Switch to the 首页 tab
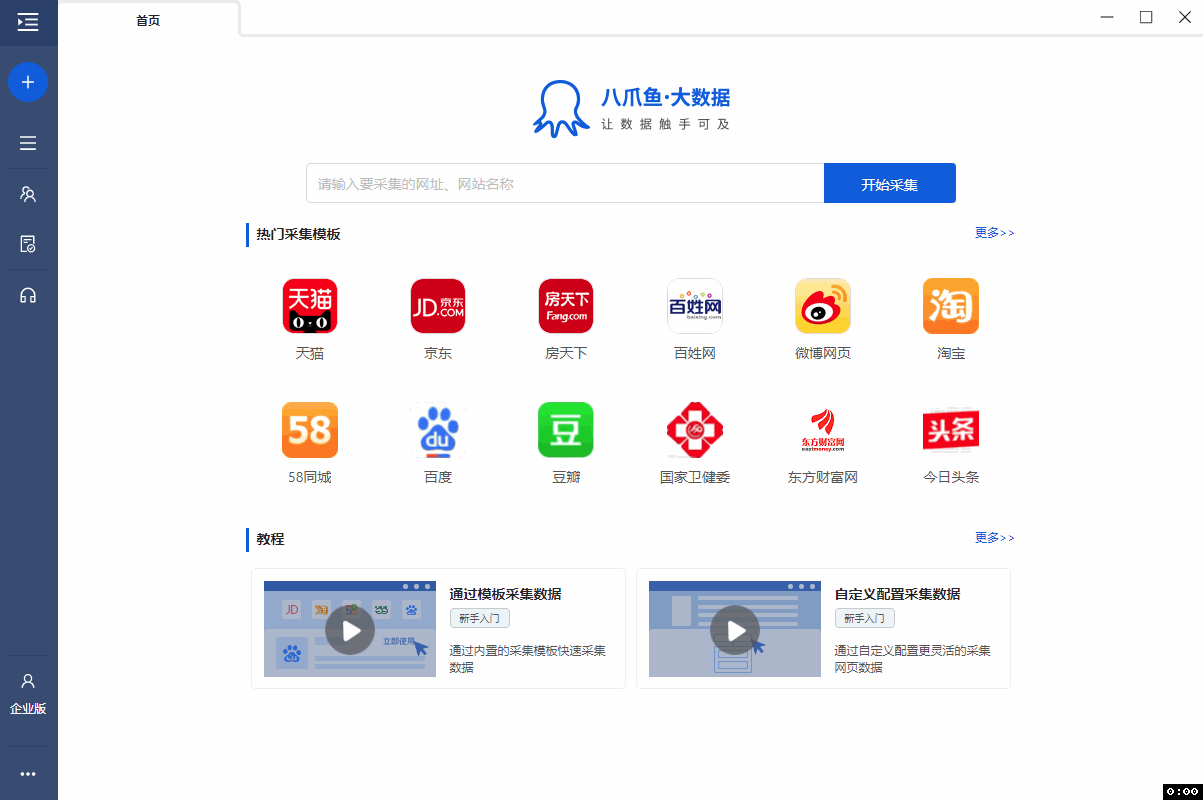 148,20
